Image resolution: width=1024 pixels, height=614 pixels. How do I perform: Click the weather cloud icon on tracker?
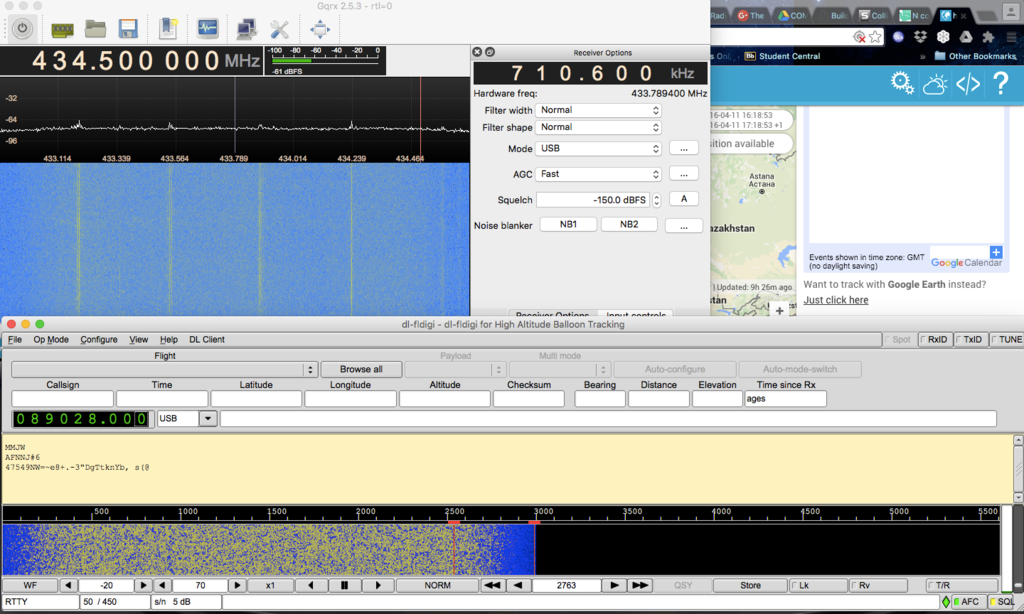pyautogui.click(x=935, y=84)
